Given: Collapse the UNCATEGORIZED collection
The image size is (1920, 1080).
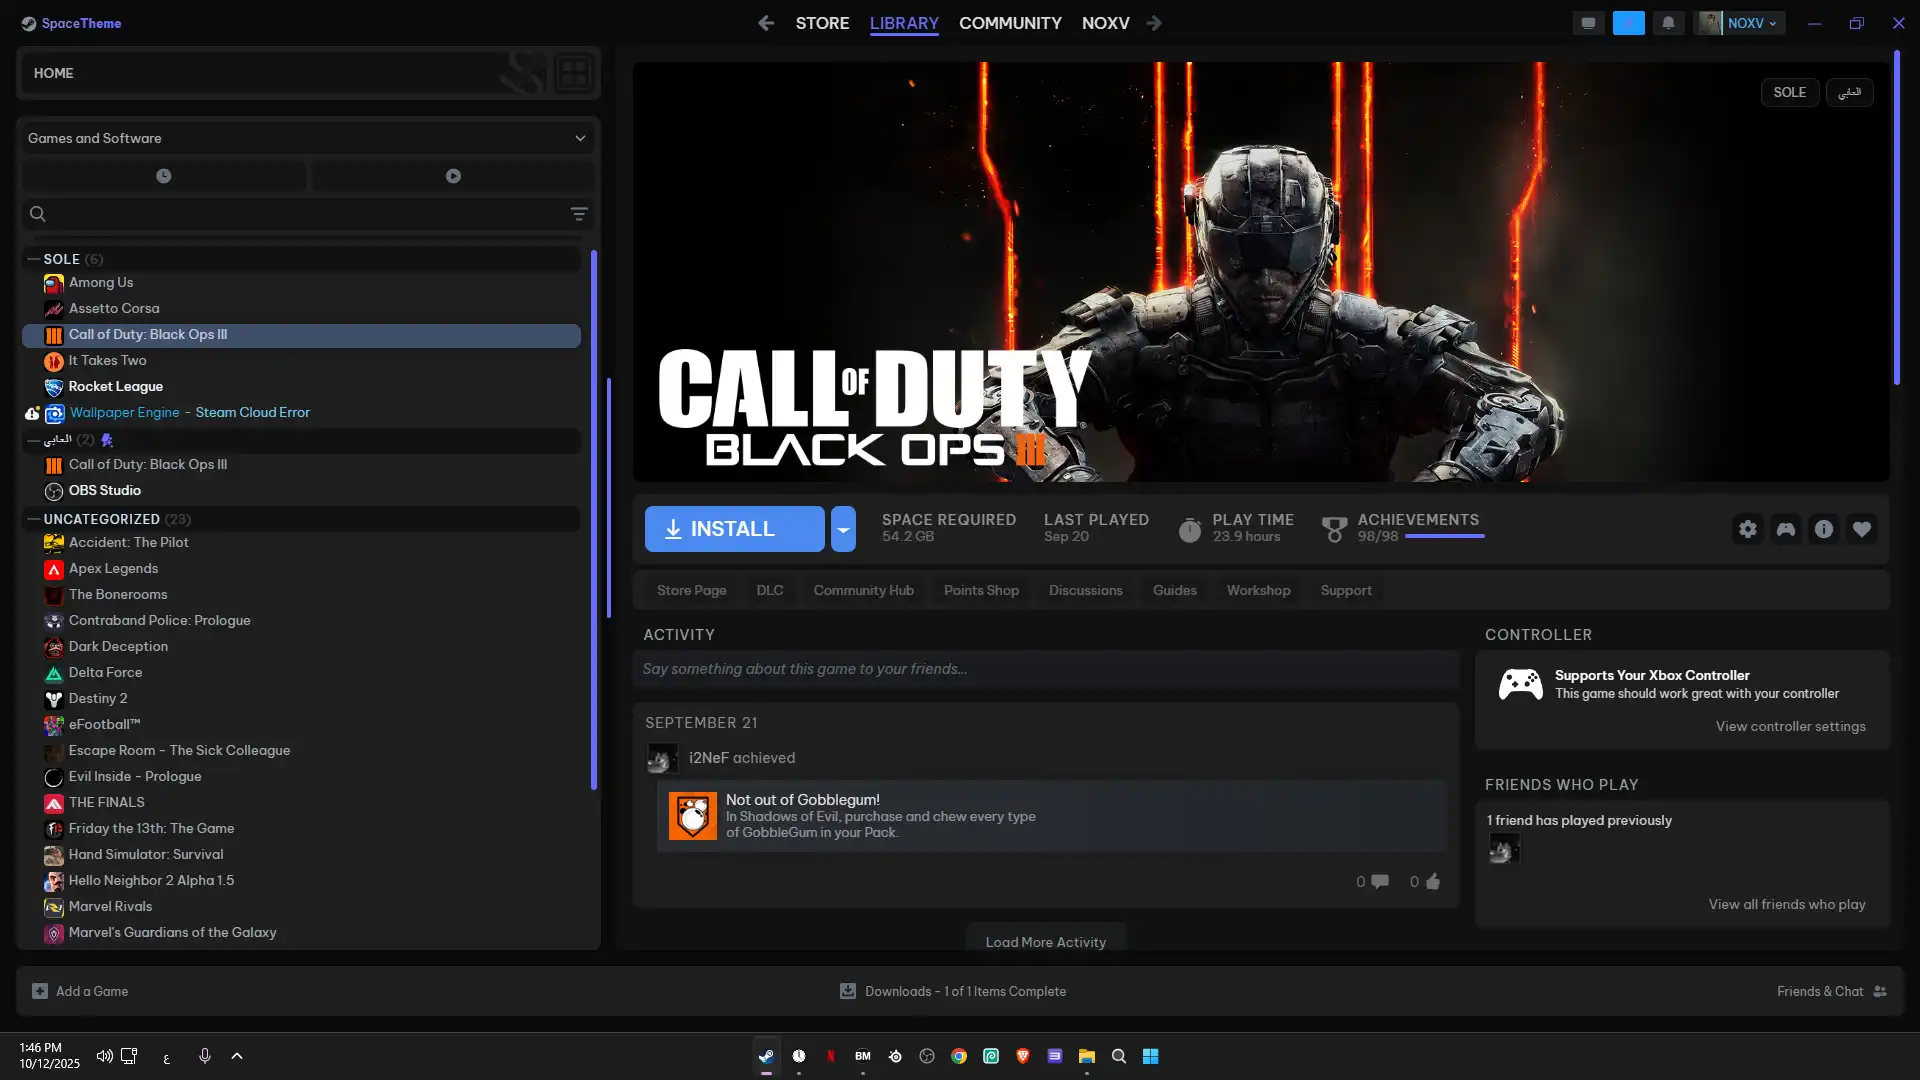Looking at the screenshot, I should pyautogui.click(x=33, y=519).
